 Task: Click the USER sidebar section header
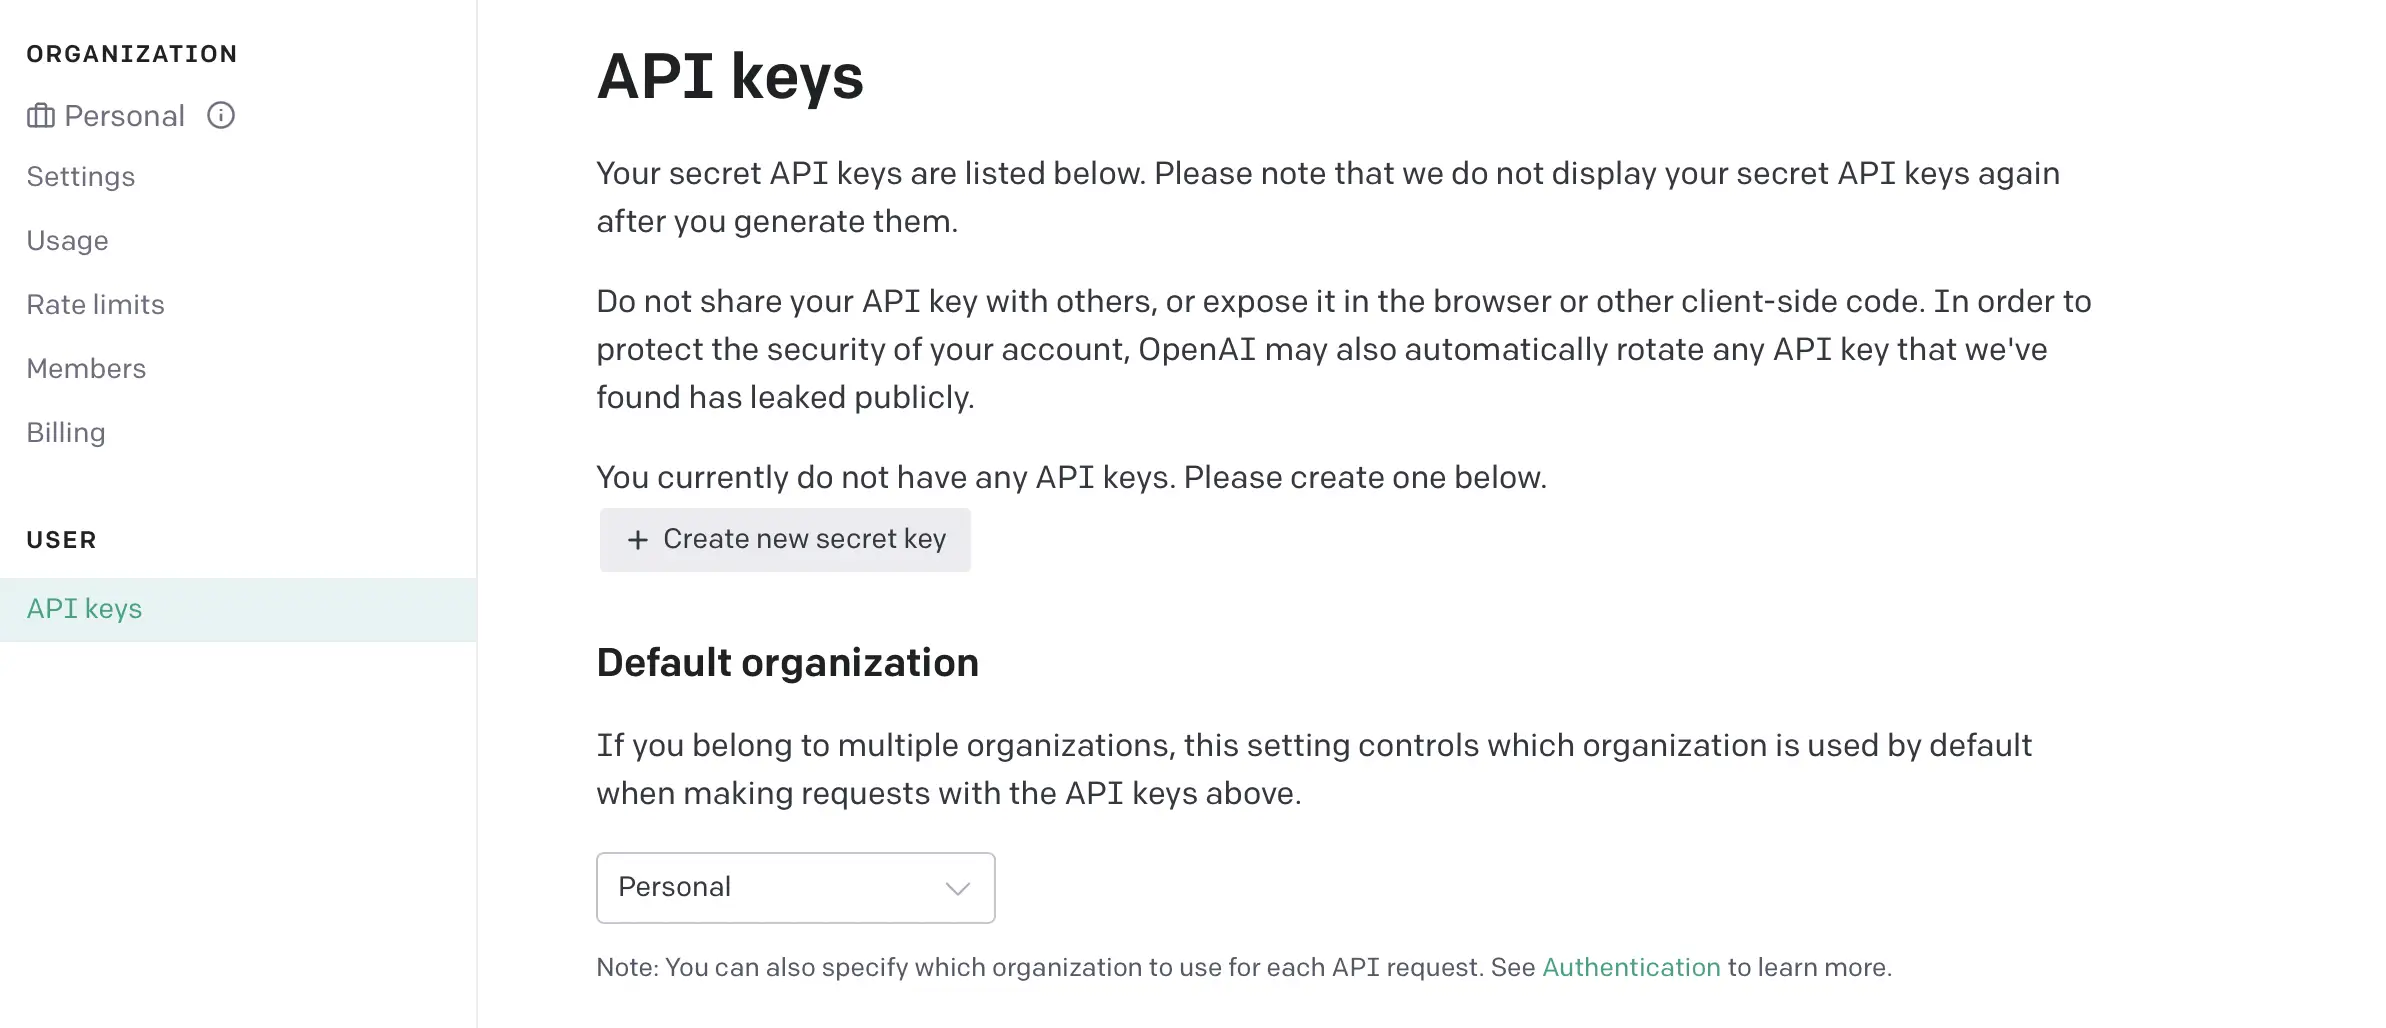(x=62, y=540)
